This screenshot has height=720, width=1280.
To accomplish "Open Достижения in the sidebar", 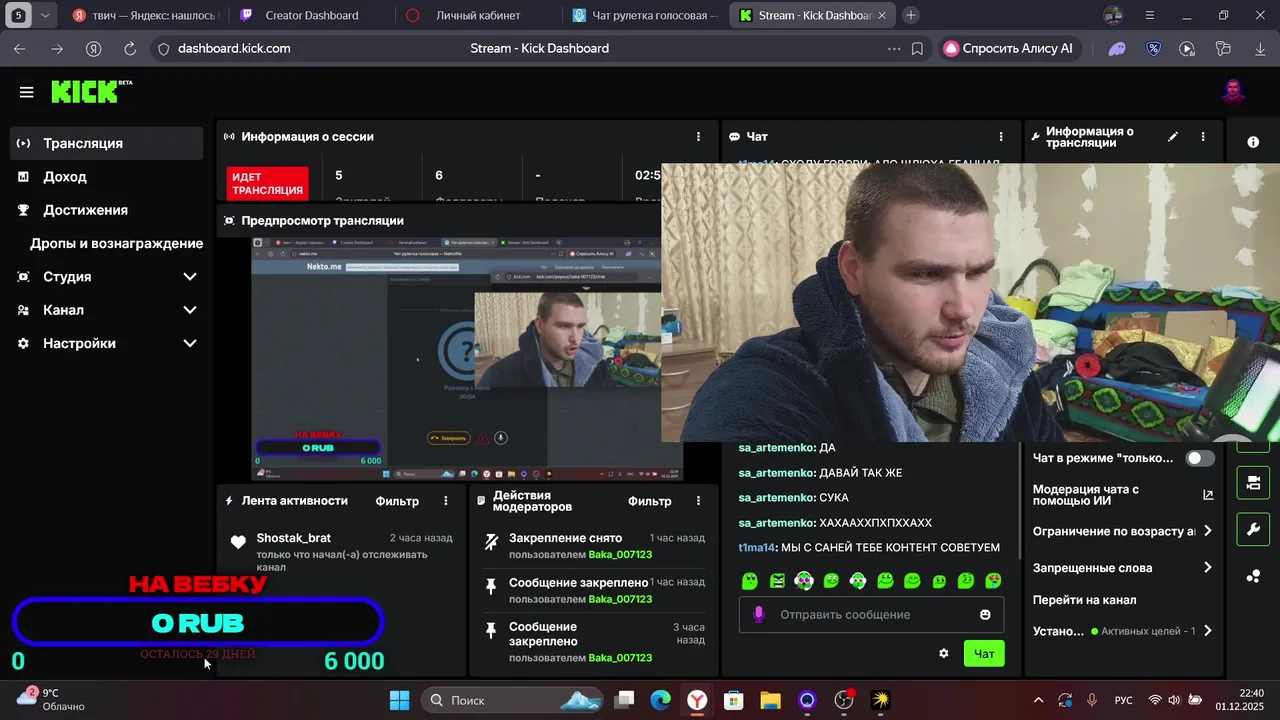I will coord(107,210).
